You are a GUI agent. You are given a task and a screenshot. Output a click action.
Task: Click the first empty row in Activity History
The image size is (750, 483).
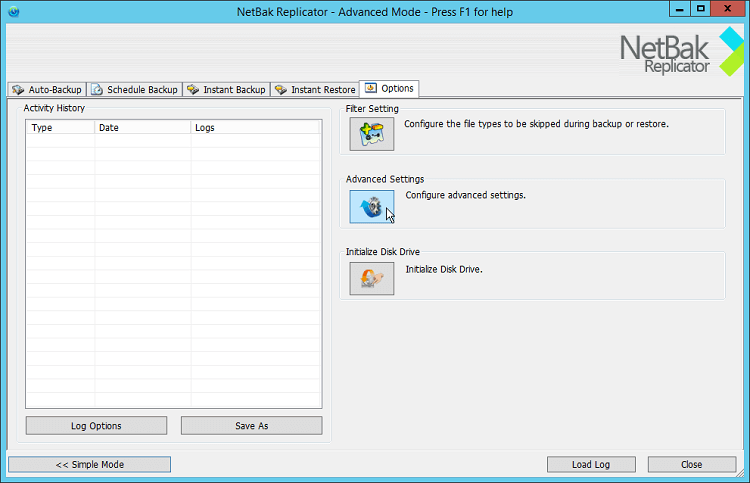[x=173, y=141]
